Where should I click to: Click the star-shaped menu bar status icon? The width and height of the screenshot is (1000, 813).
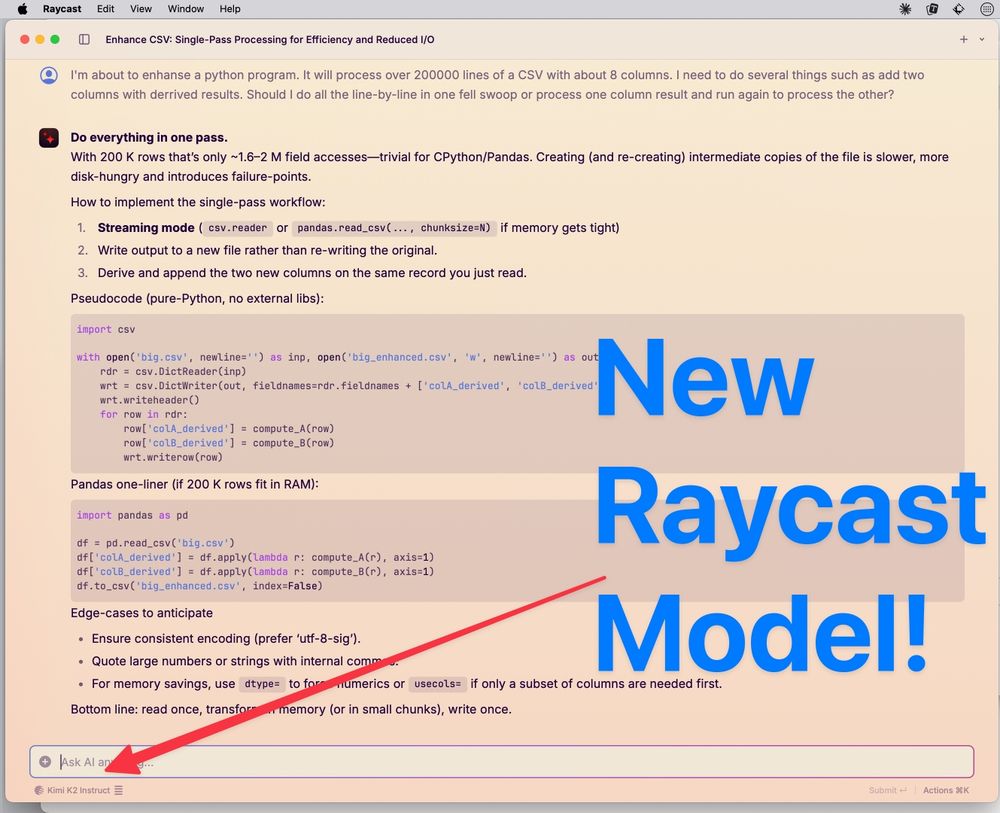(x=905, y=9)
